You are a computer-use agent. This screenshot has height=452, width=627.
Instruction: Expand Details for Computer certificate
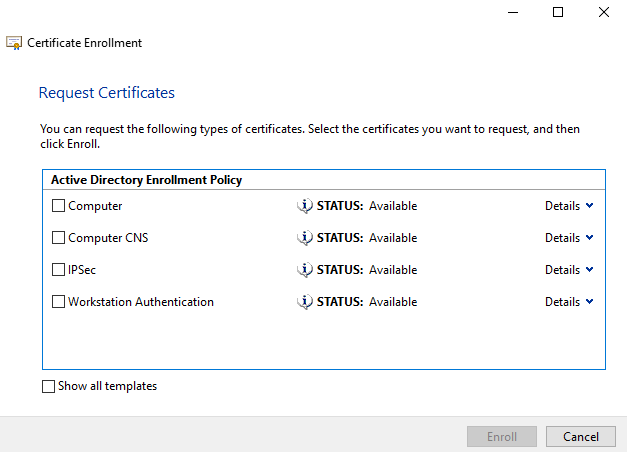tap(569, 206)
